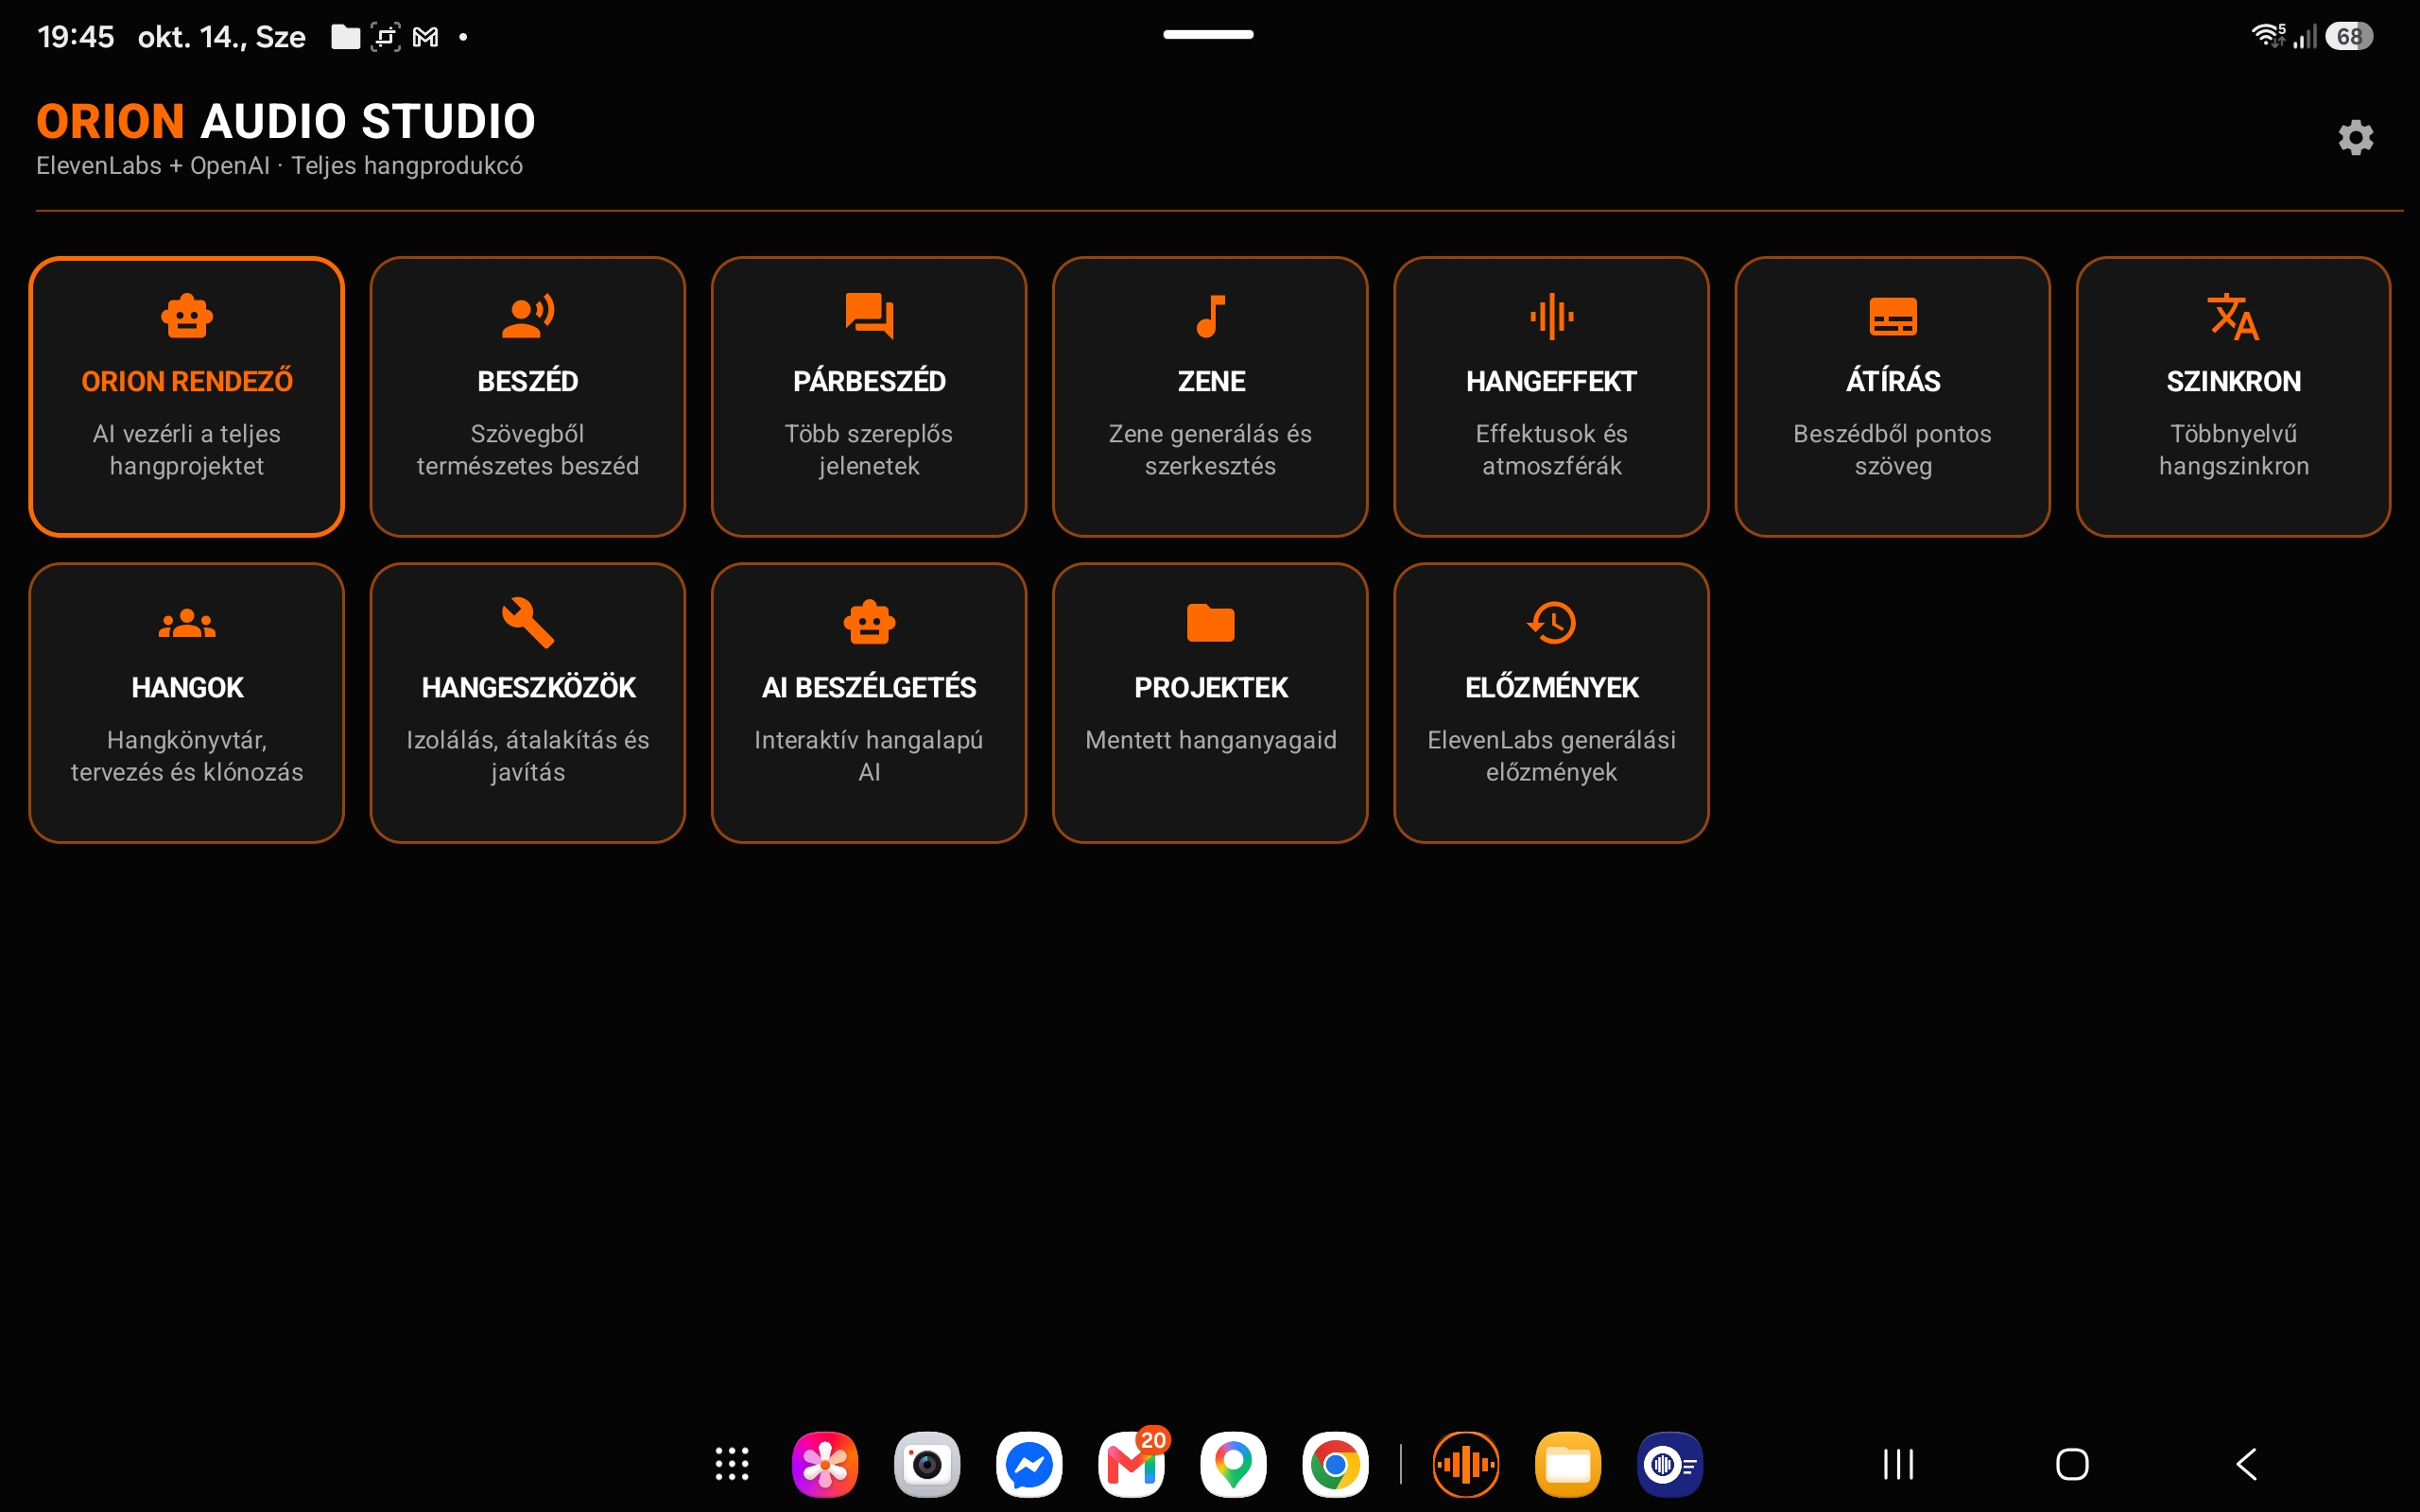
Task: Click the Hangok group icon
Action: [187, 623]
